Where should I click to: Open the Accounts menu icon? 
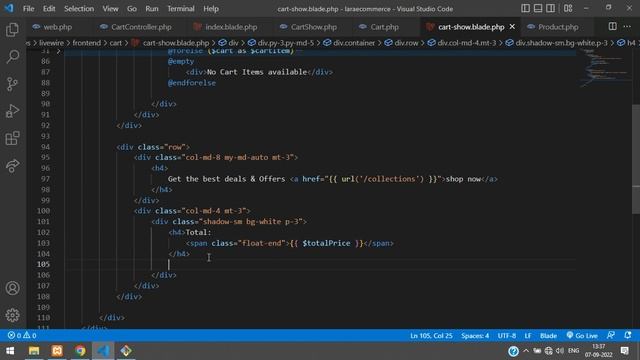click(13, 288)
